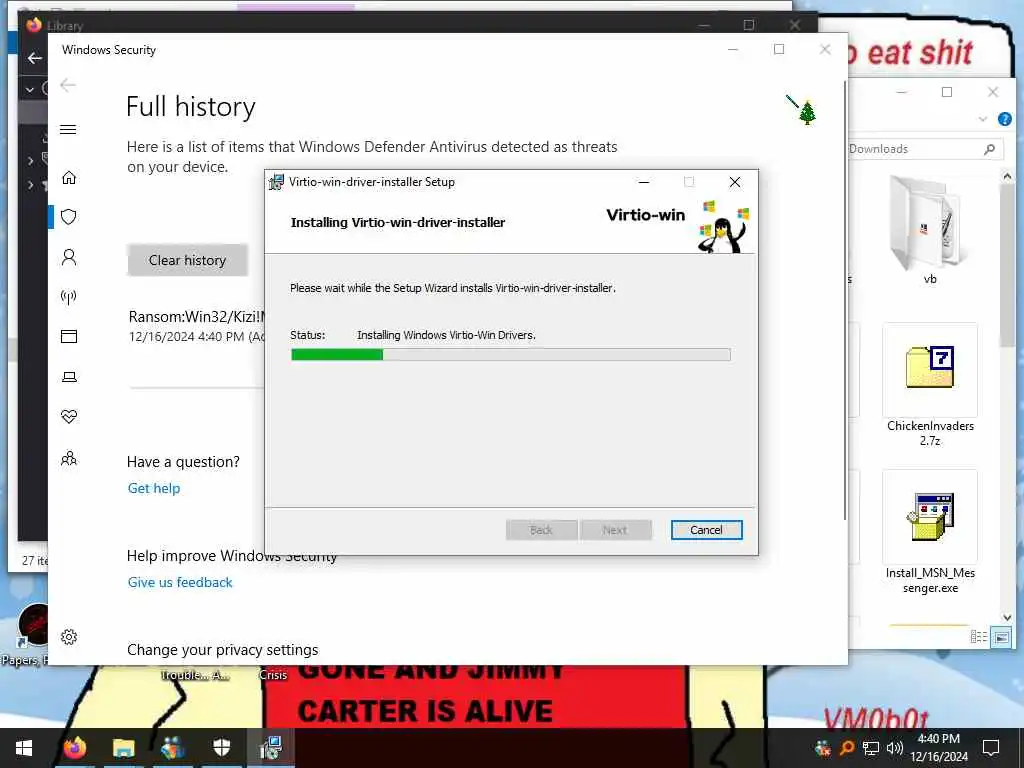
Task: Click Clear history button
Action: coord(187,260)
